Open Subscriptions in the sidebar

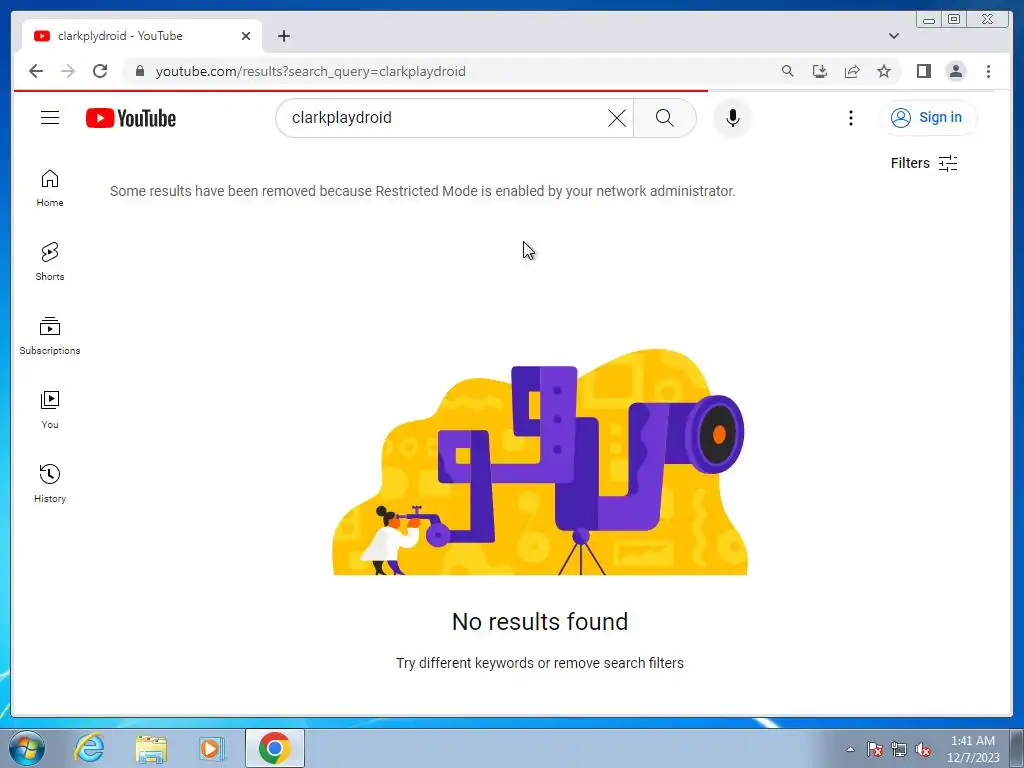tap(50, 336)
